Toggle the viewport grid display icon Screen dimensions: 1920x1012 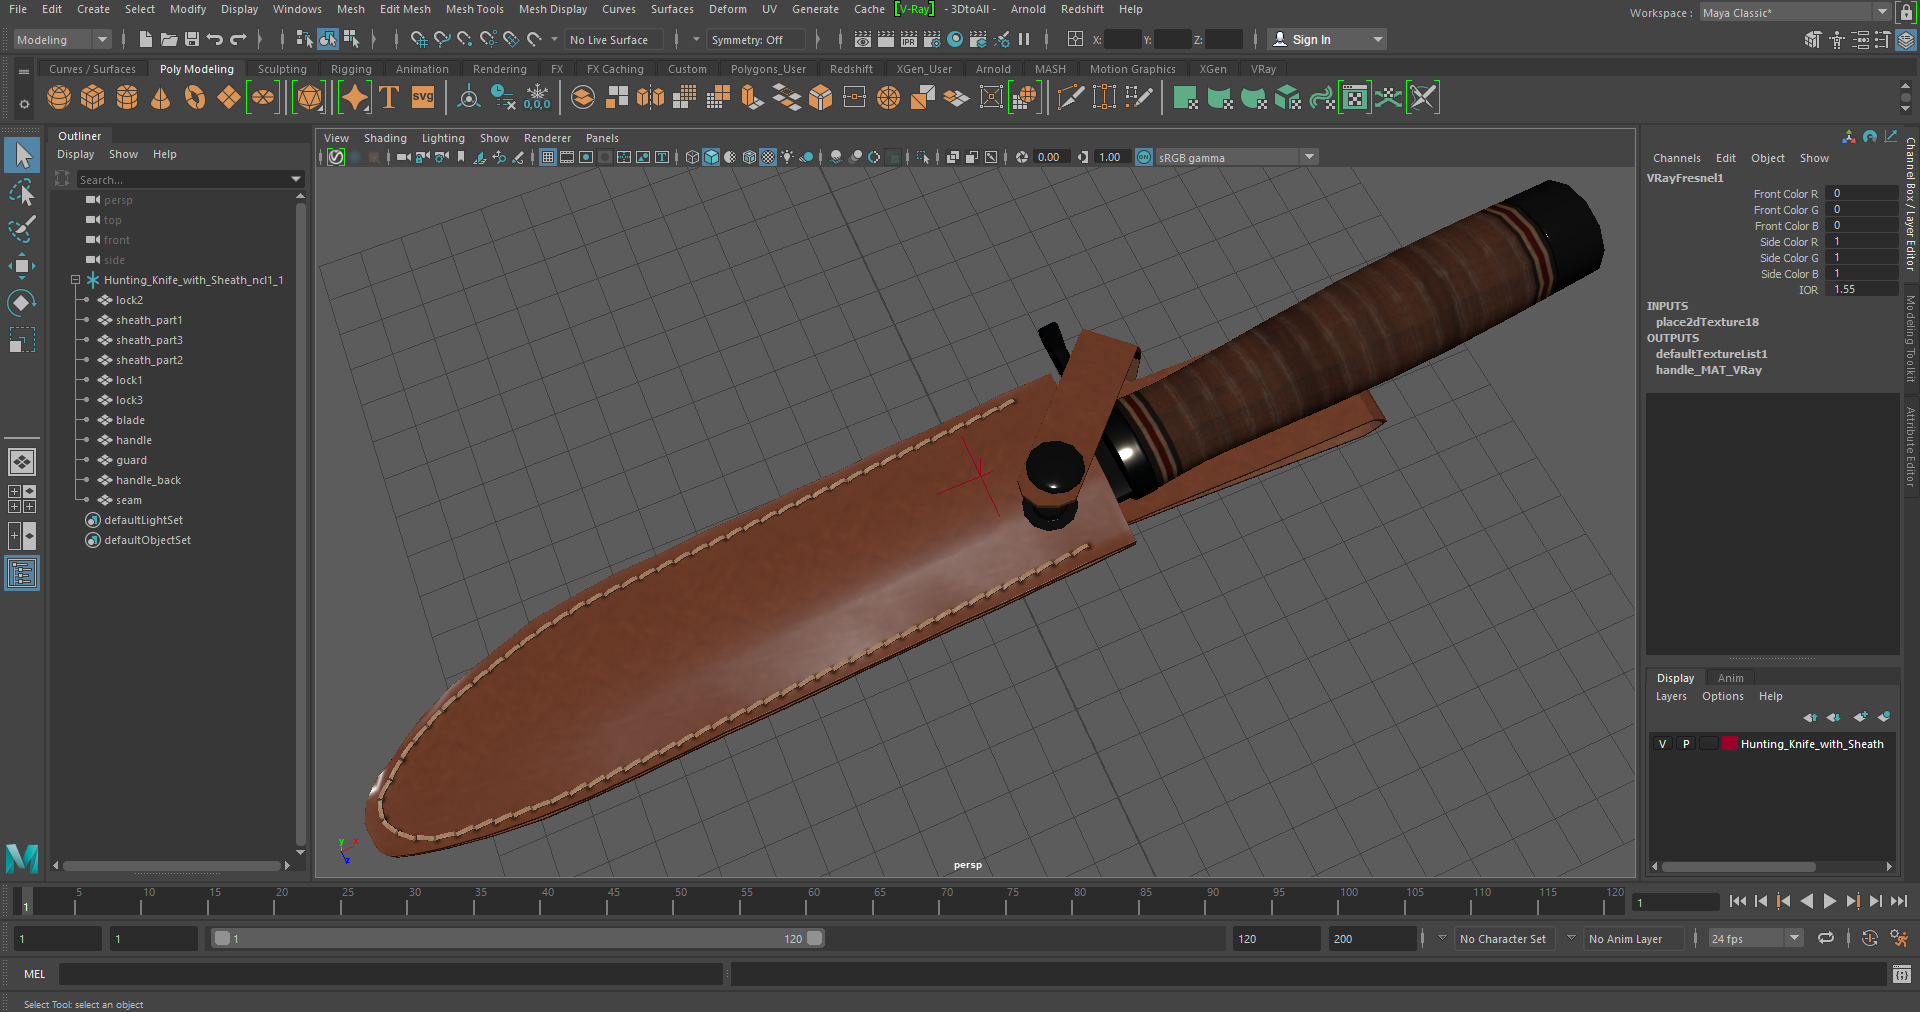point(548,157)
